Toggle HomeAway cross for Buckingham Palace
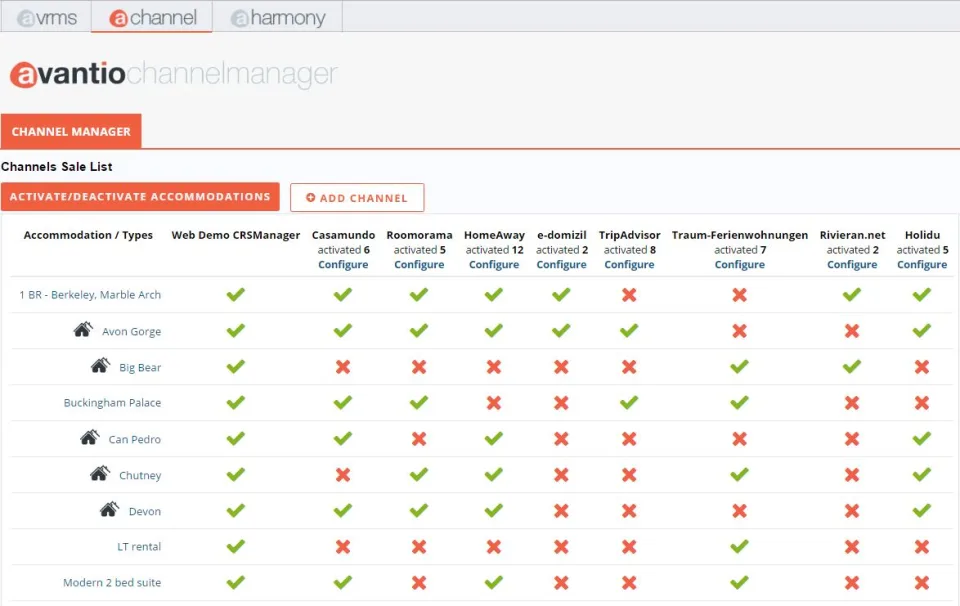This screenshot has height=606, width=960. [494, 403]
